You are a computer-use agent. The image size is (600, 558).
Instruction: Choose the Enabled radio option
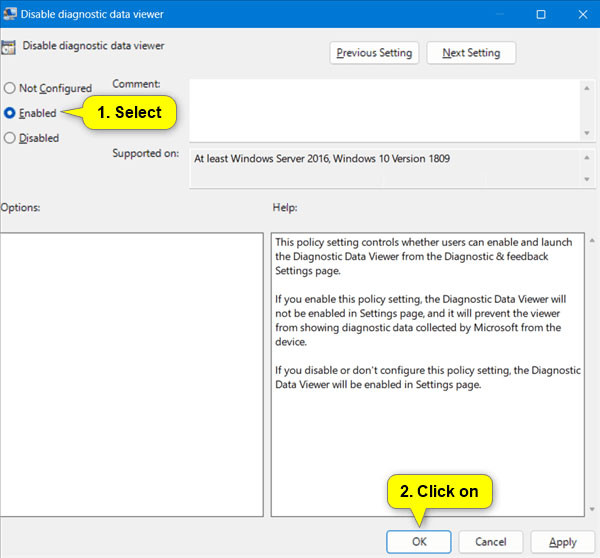[10, 113]
